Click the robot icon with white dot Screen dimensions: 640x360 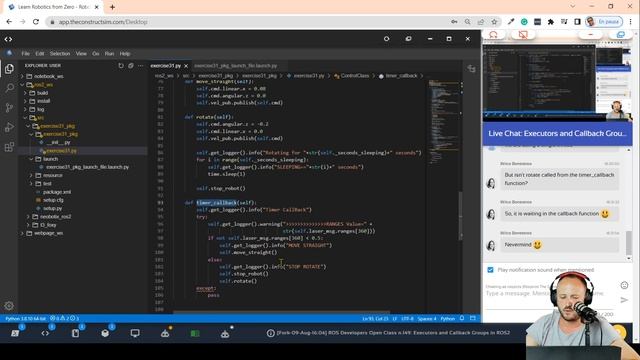225,333
